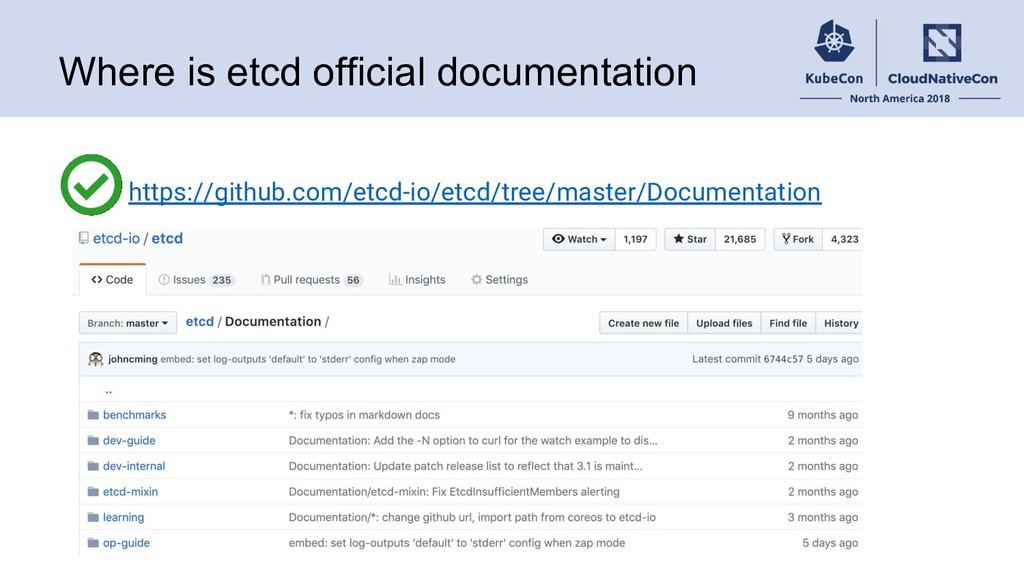Click the Pull requests tab merge icon

click(265, 280)
